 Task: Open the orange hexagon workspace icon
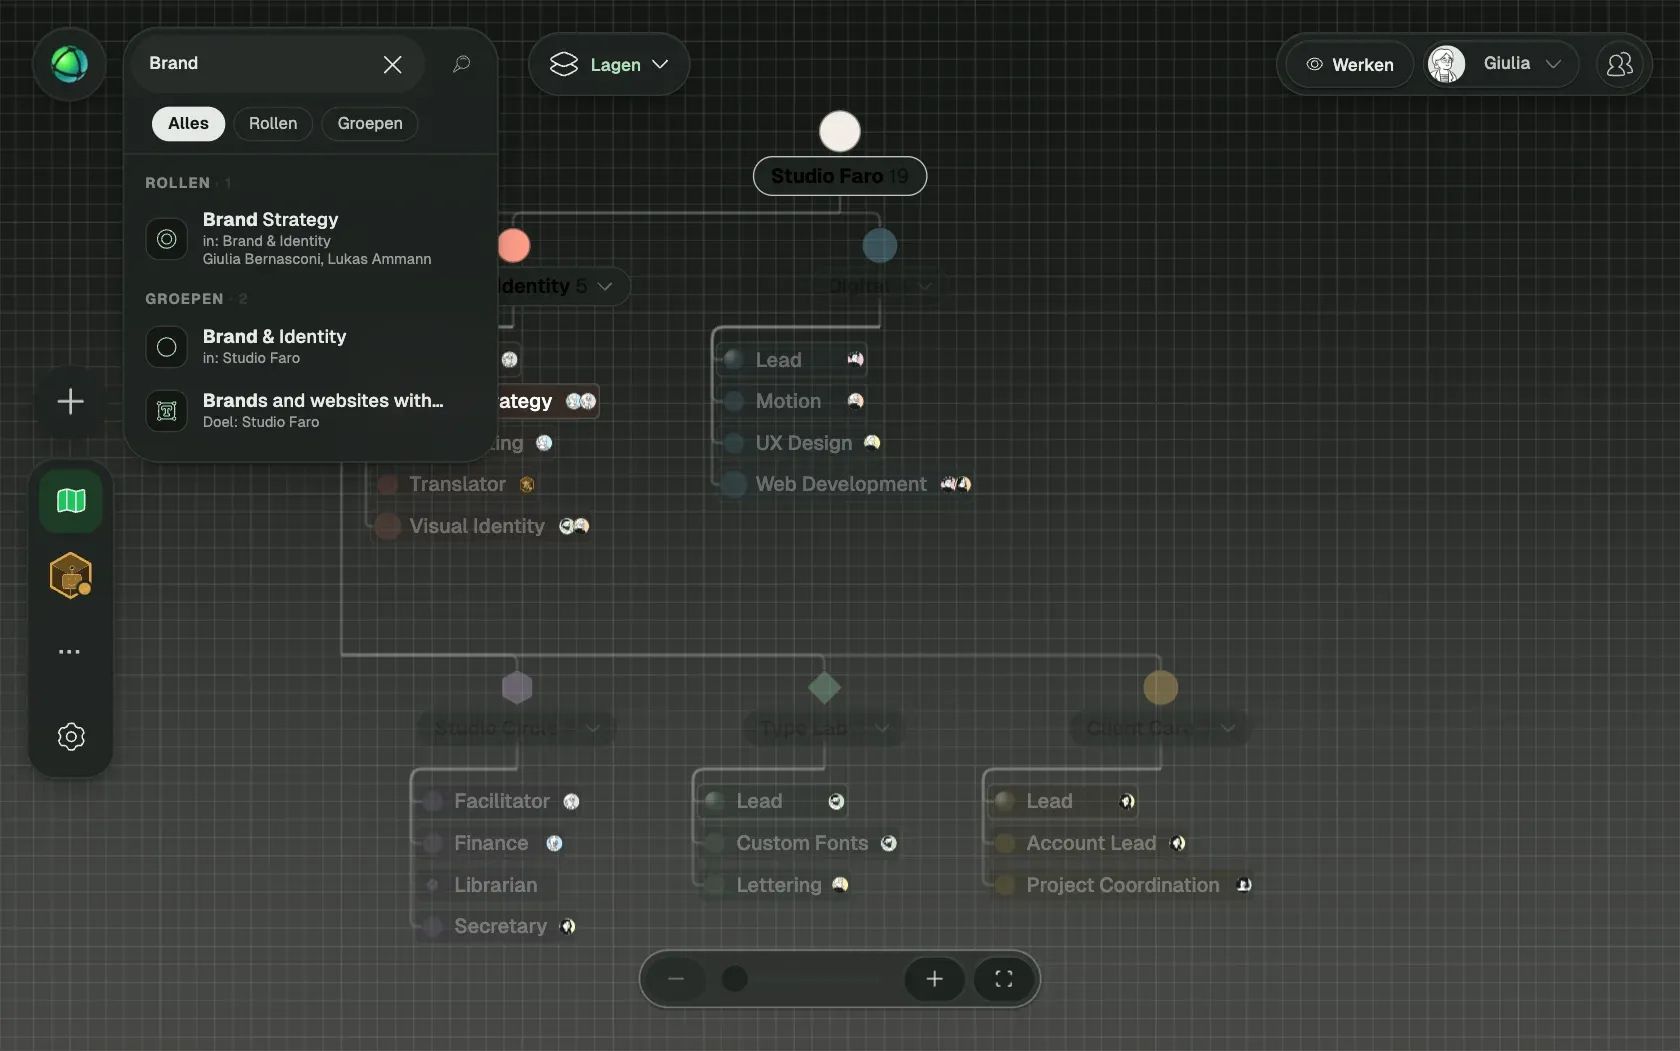[70, 576]
